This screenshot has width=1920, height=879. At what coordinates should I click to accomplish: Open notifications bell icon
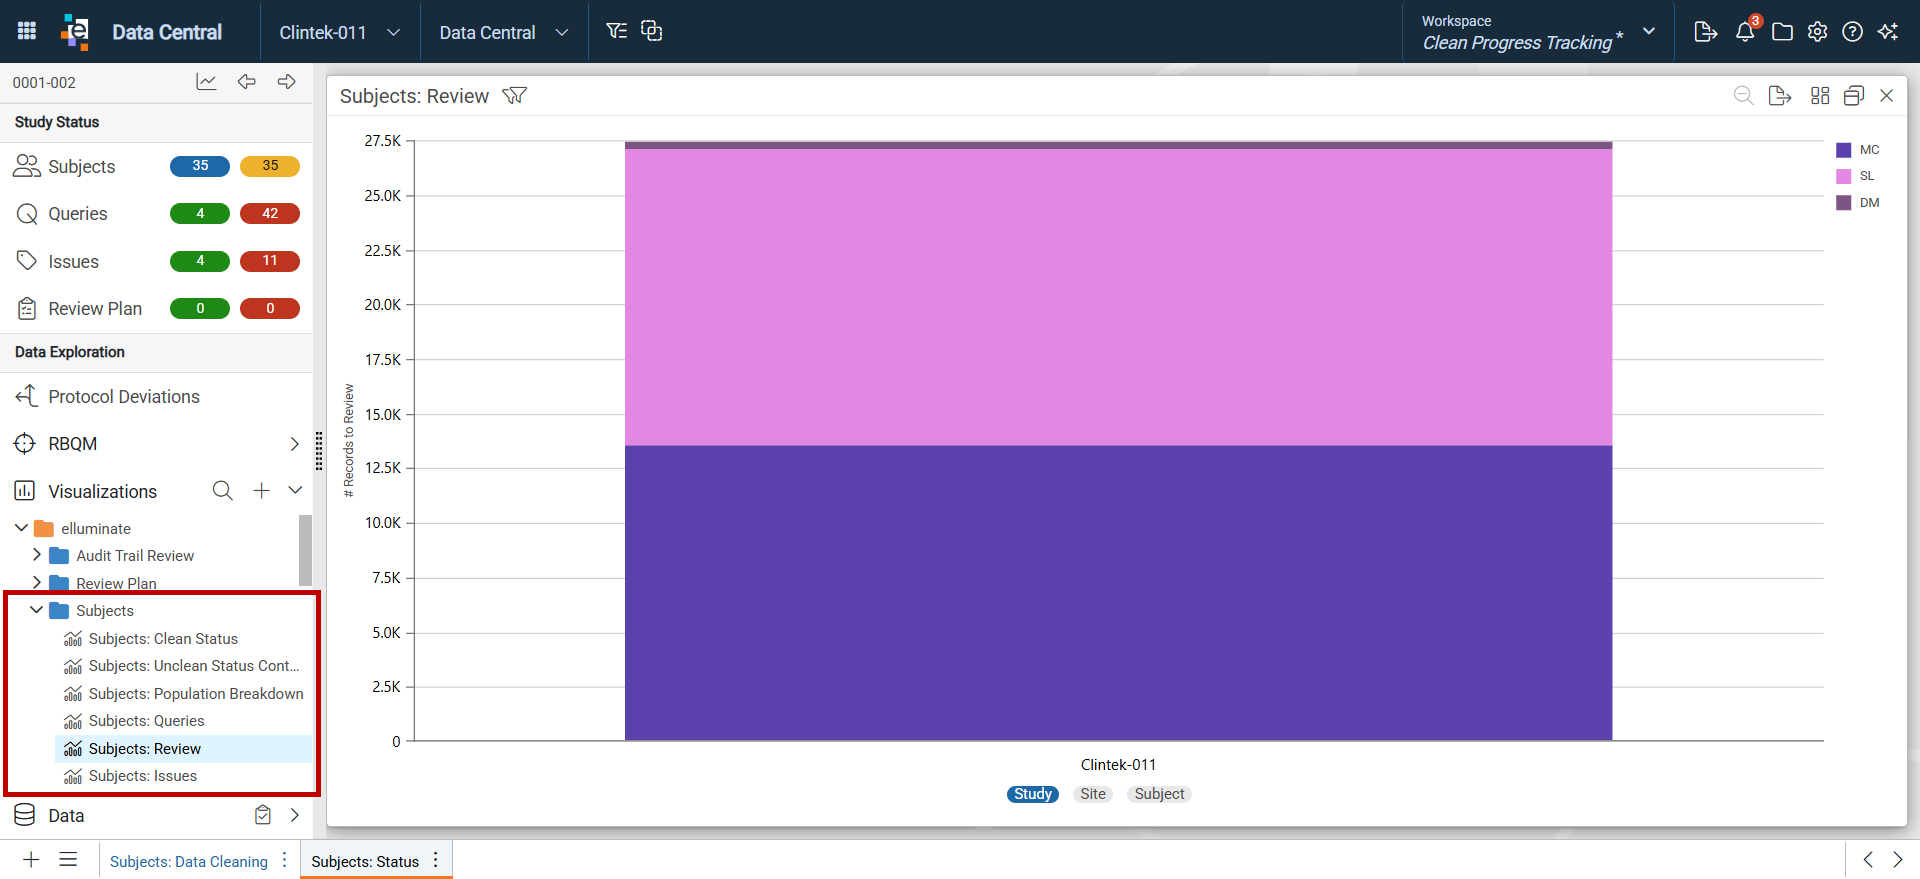(1745, 32)
